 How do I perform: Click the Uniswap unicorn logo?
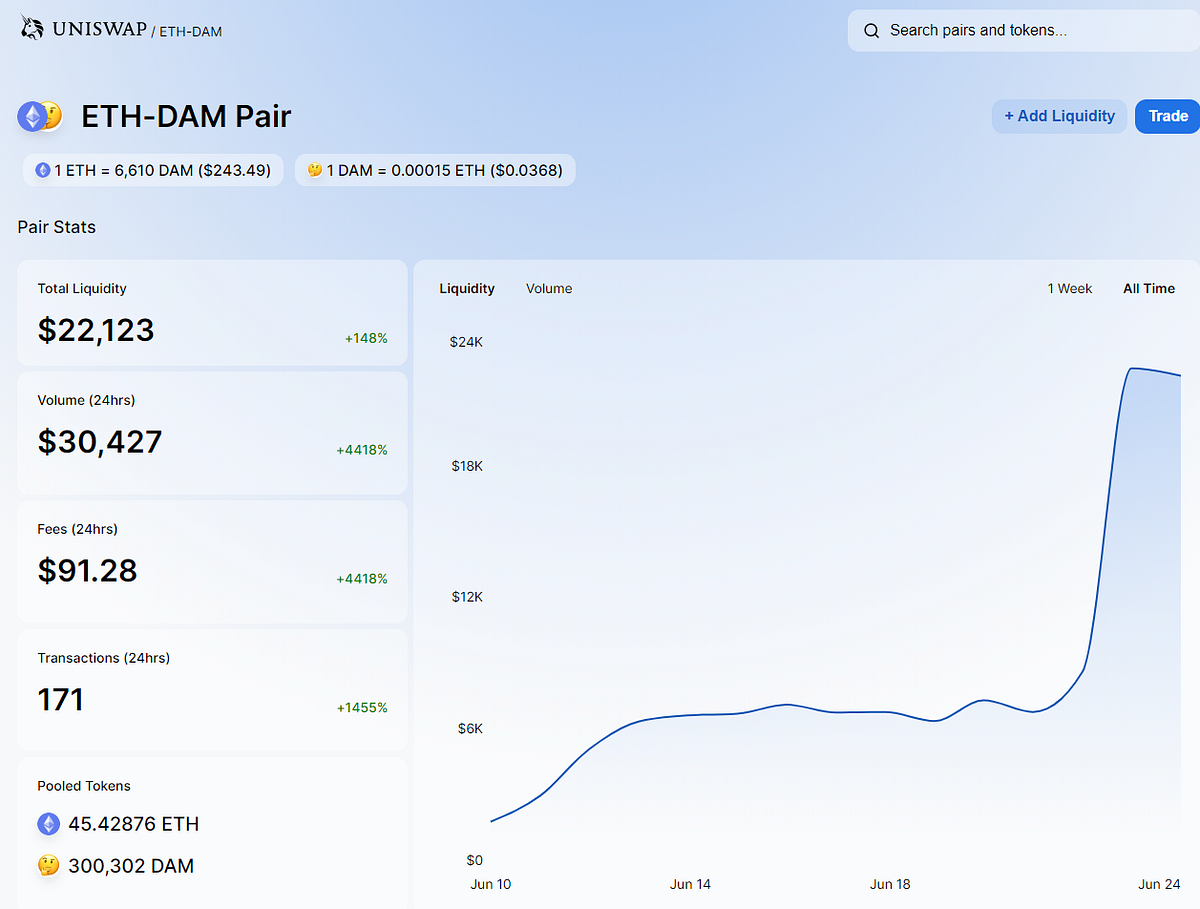[33, 27]
